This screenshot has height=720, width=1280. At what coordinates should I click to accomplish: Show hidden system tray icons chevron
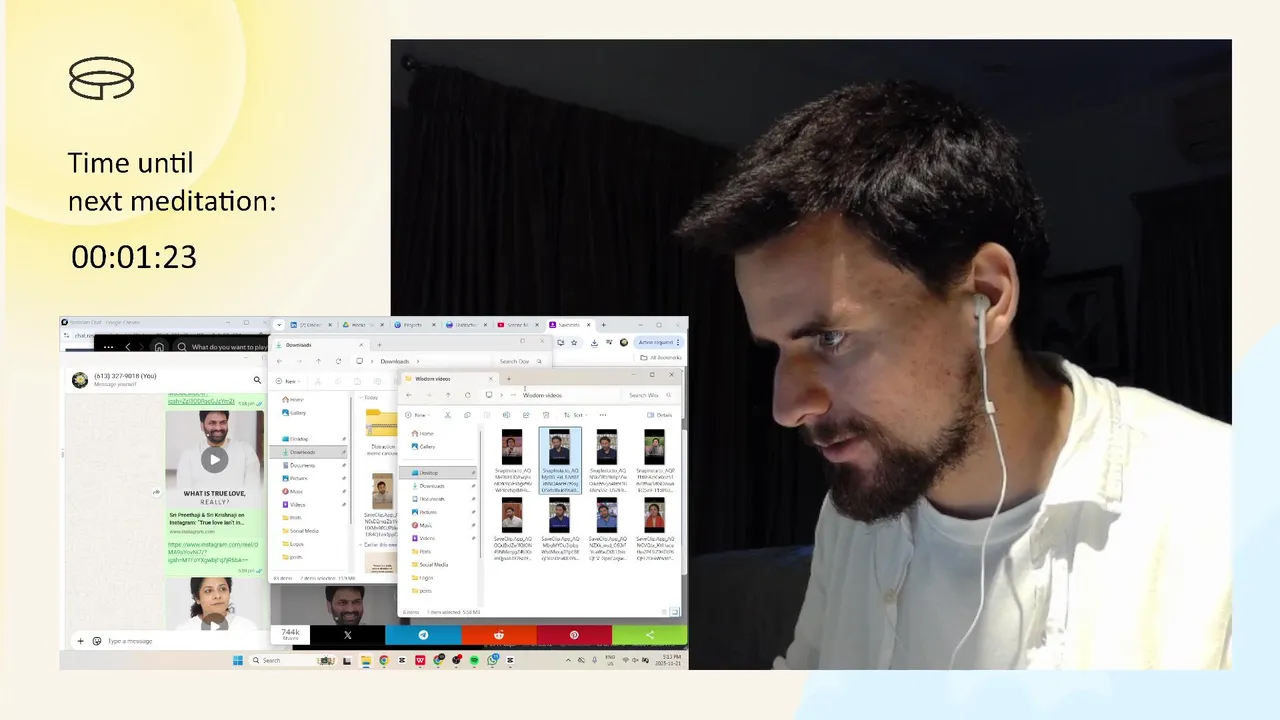click(x=569, y=660)
